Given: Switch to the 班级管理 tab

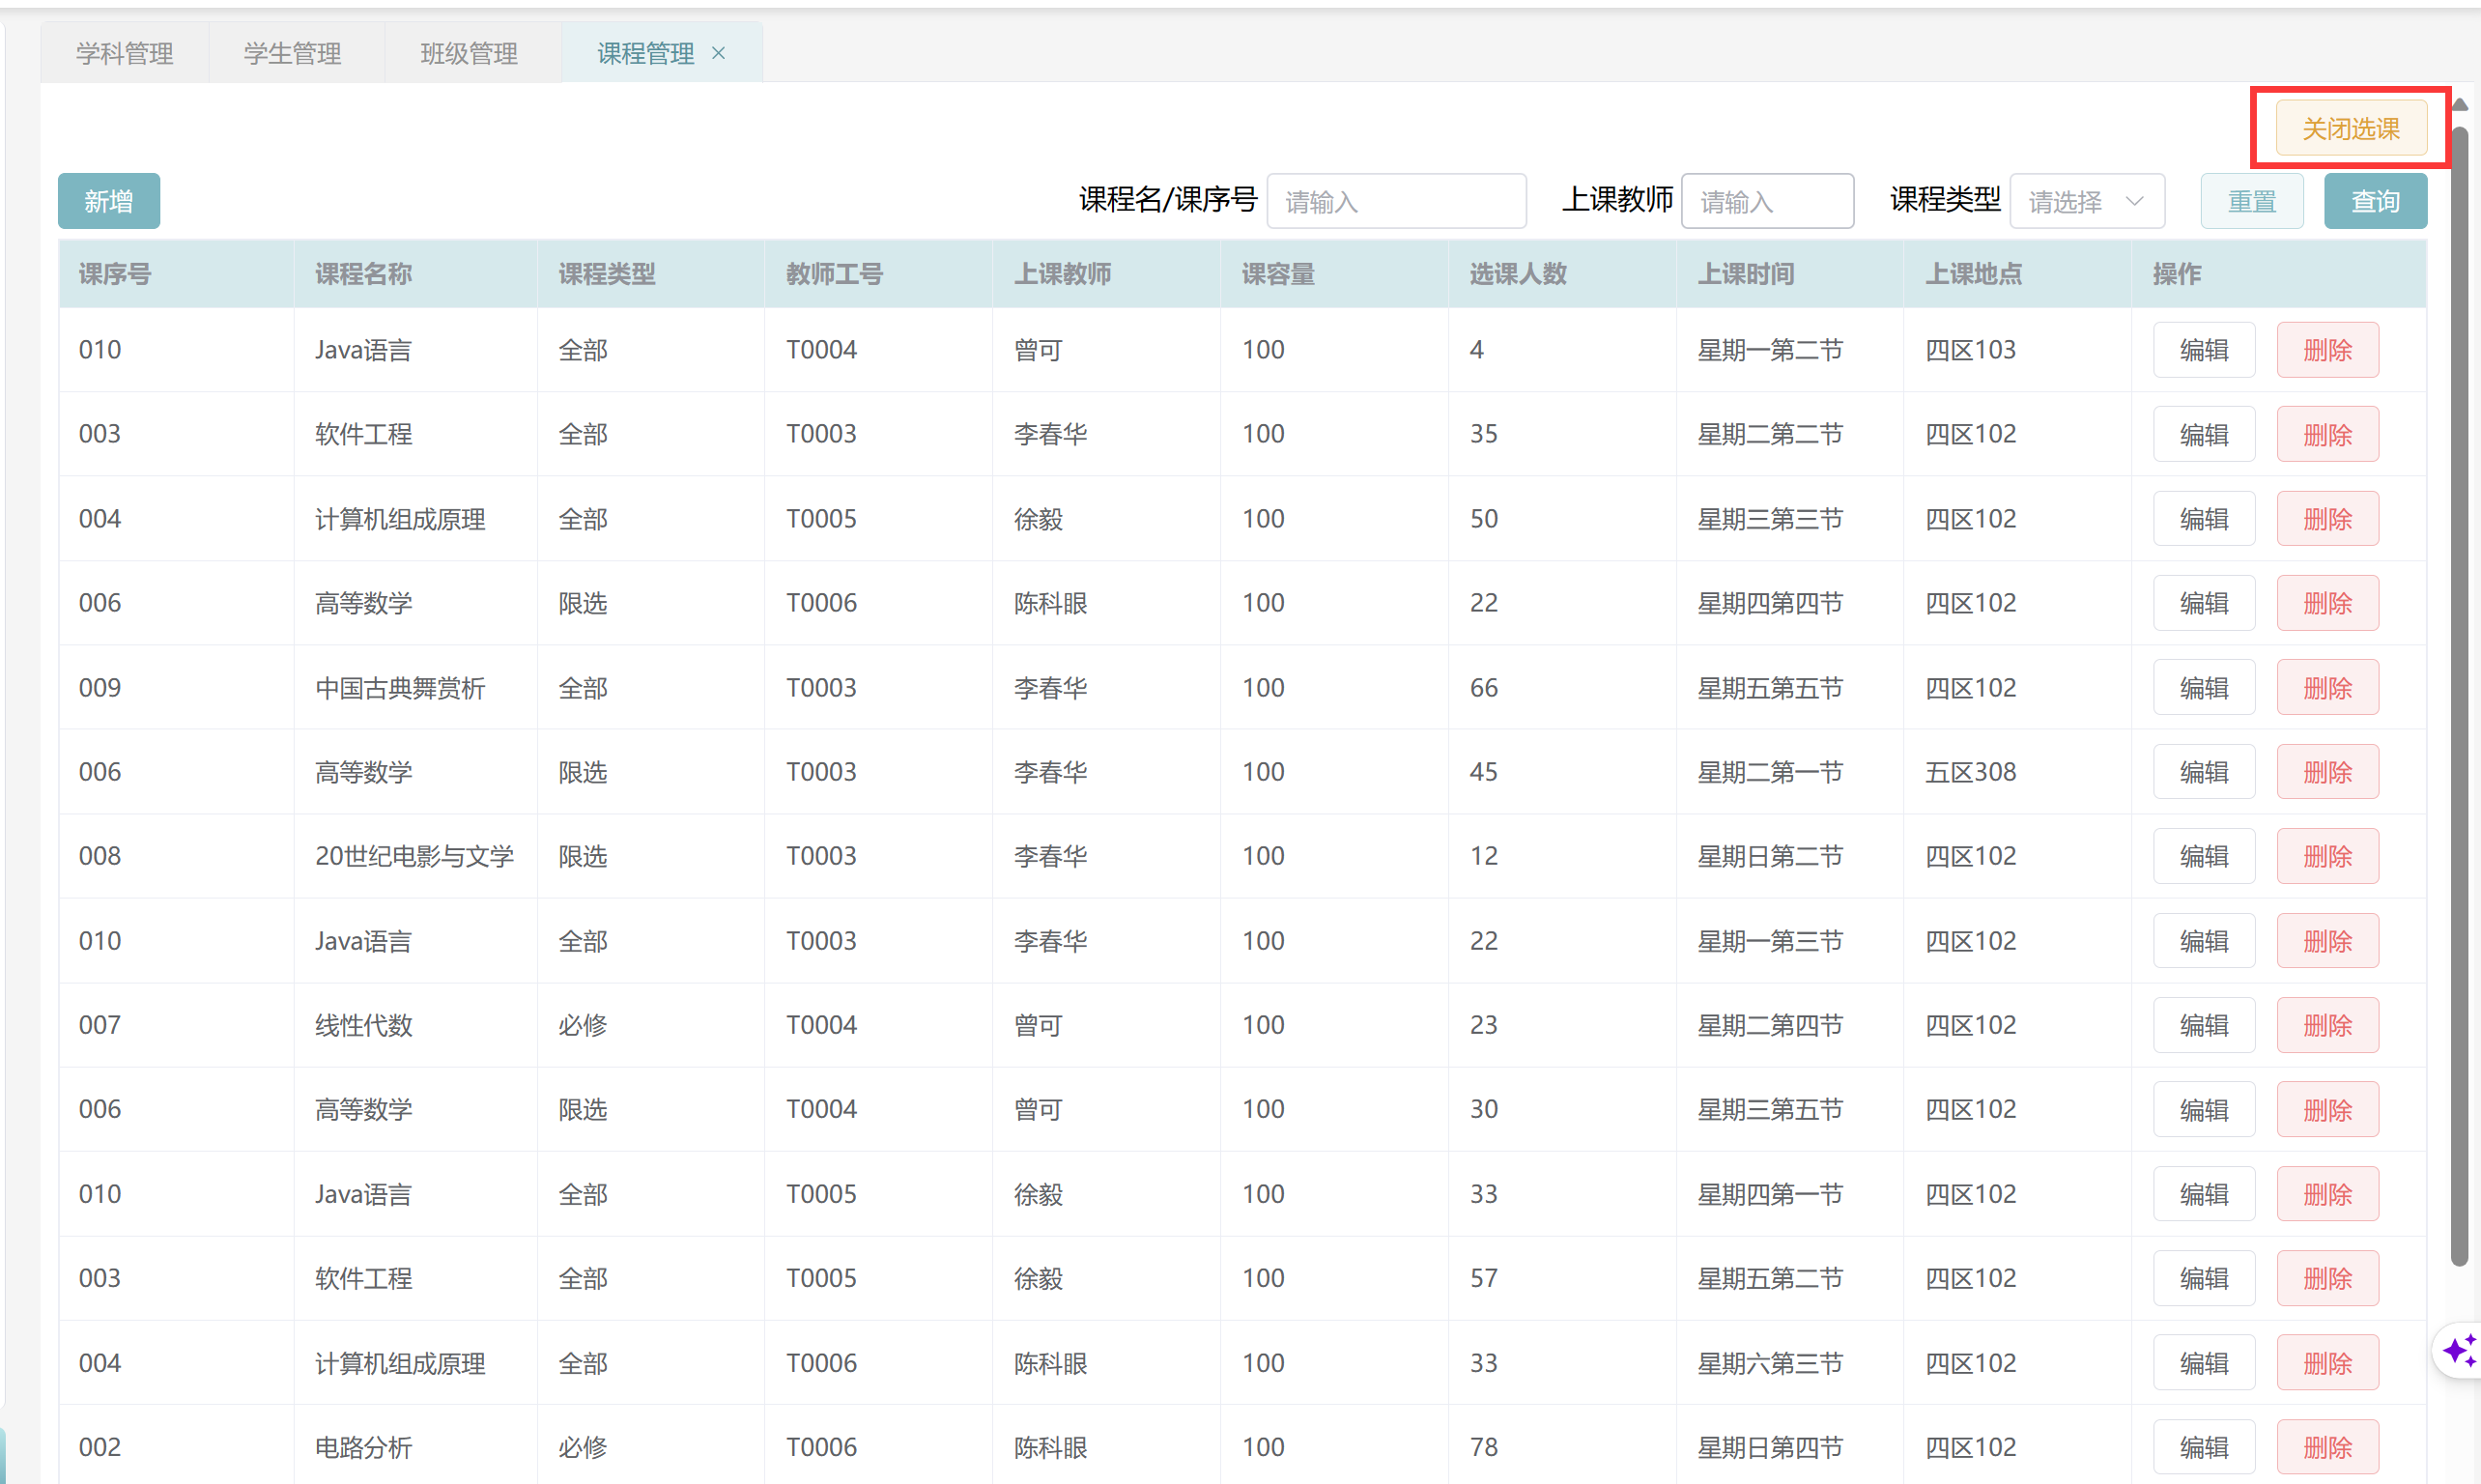Looking at the screenshot, I should [x=469, y=53].
